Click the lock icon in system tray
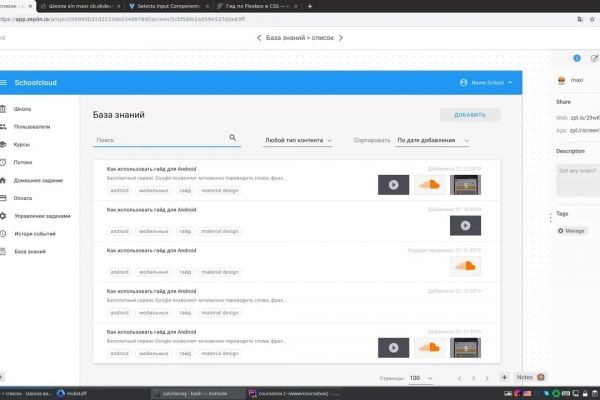The width and height of the screenshot is (600, 400). click(585, 393)
